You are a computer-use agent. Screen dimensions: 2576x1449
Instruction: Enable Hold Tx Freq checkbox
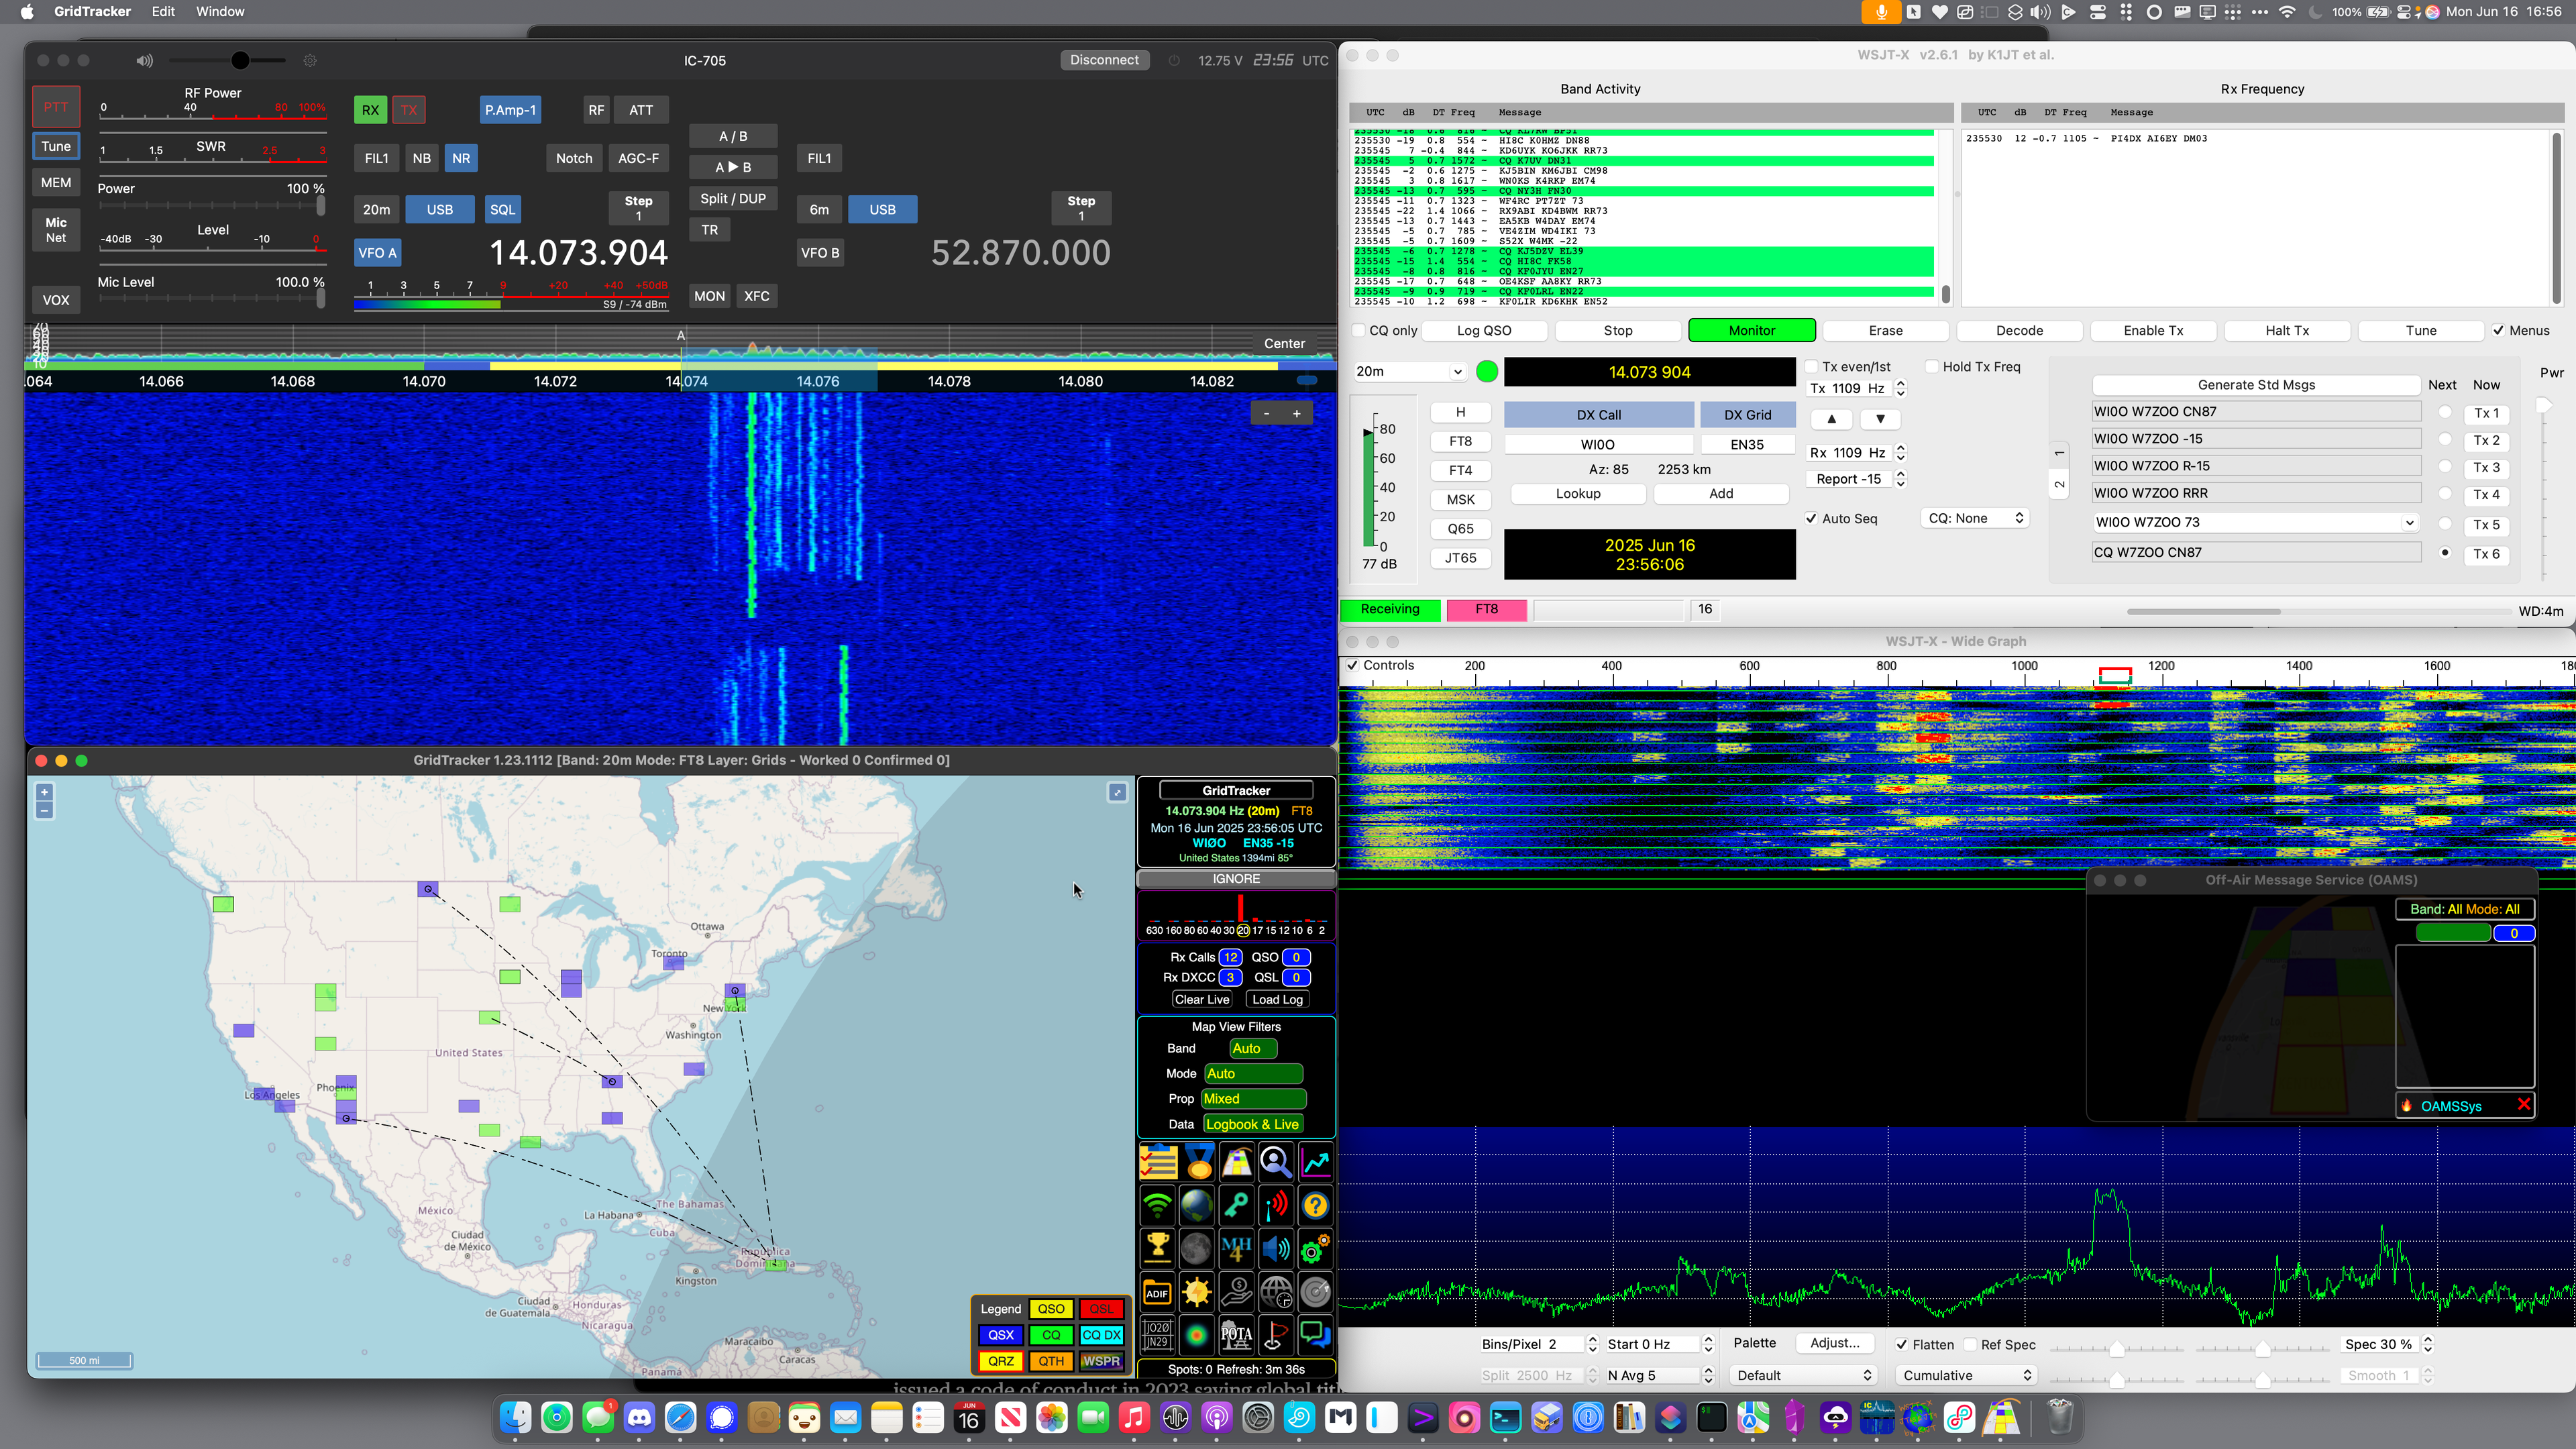click(x=1932, y=367)
